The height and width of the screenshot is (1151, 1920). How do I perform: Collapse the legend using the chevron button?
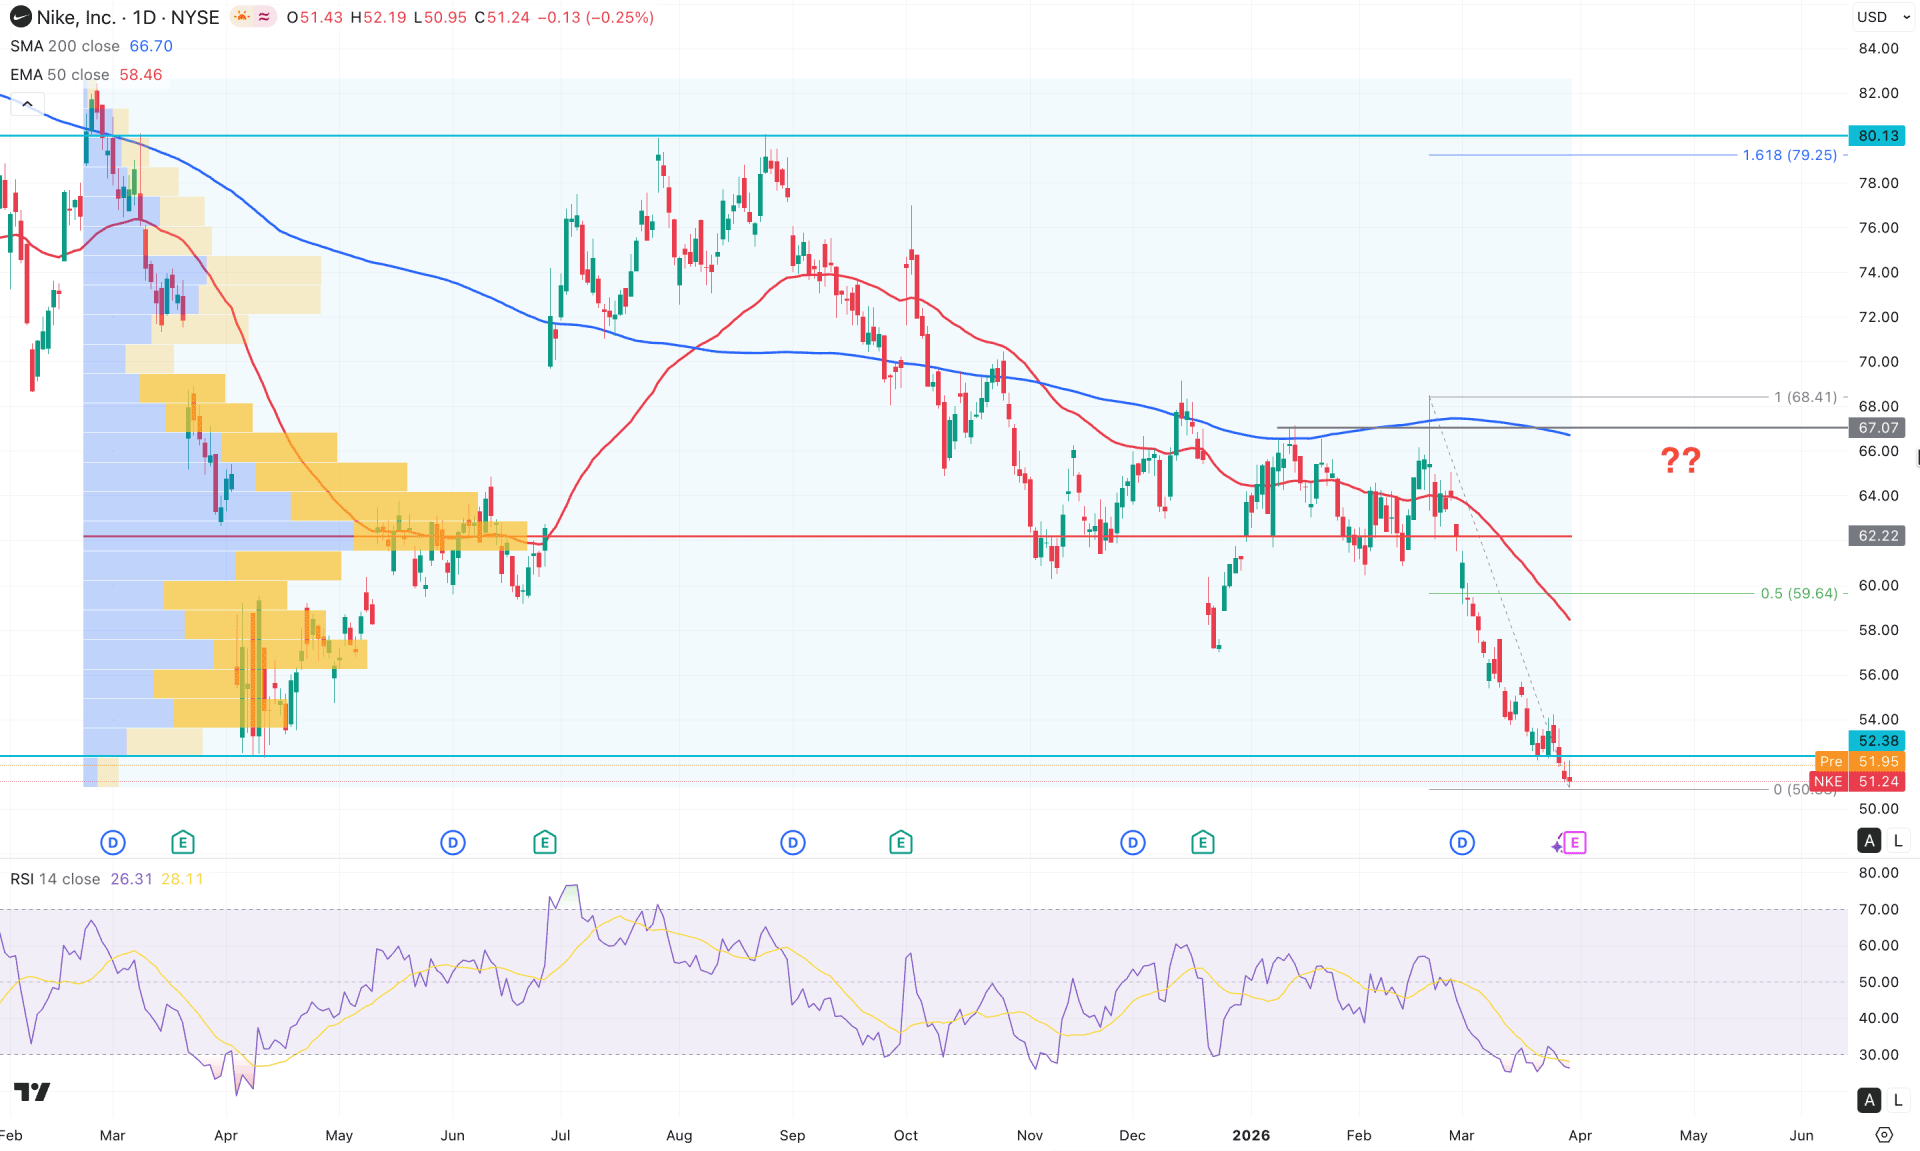click(x=27, y=103)
